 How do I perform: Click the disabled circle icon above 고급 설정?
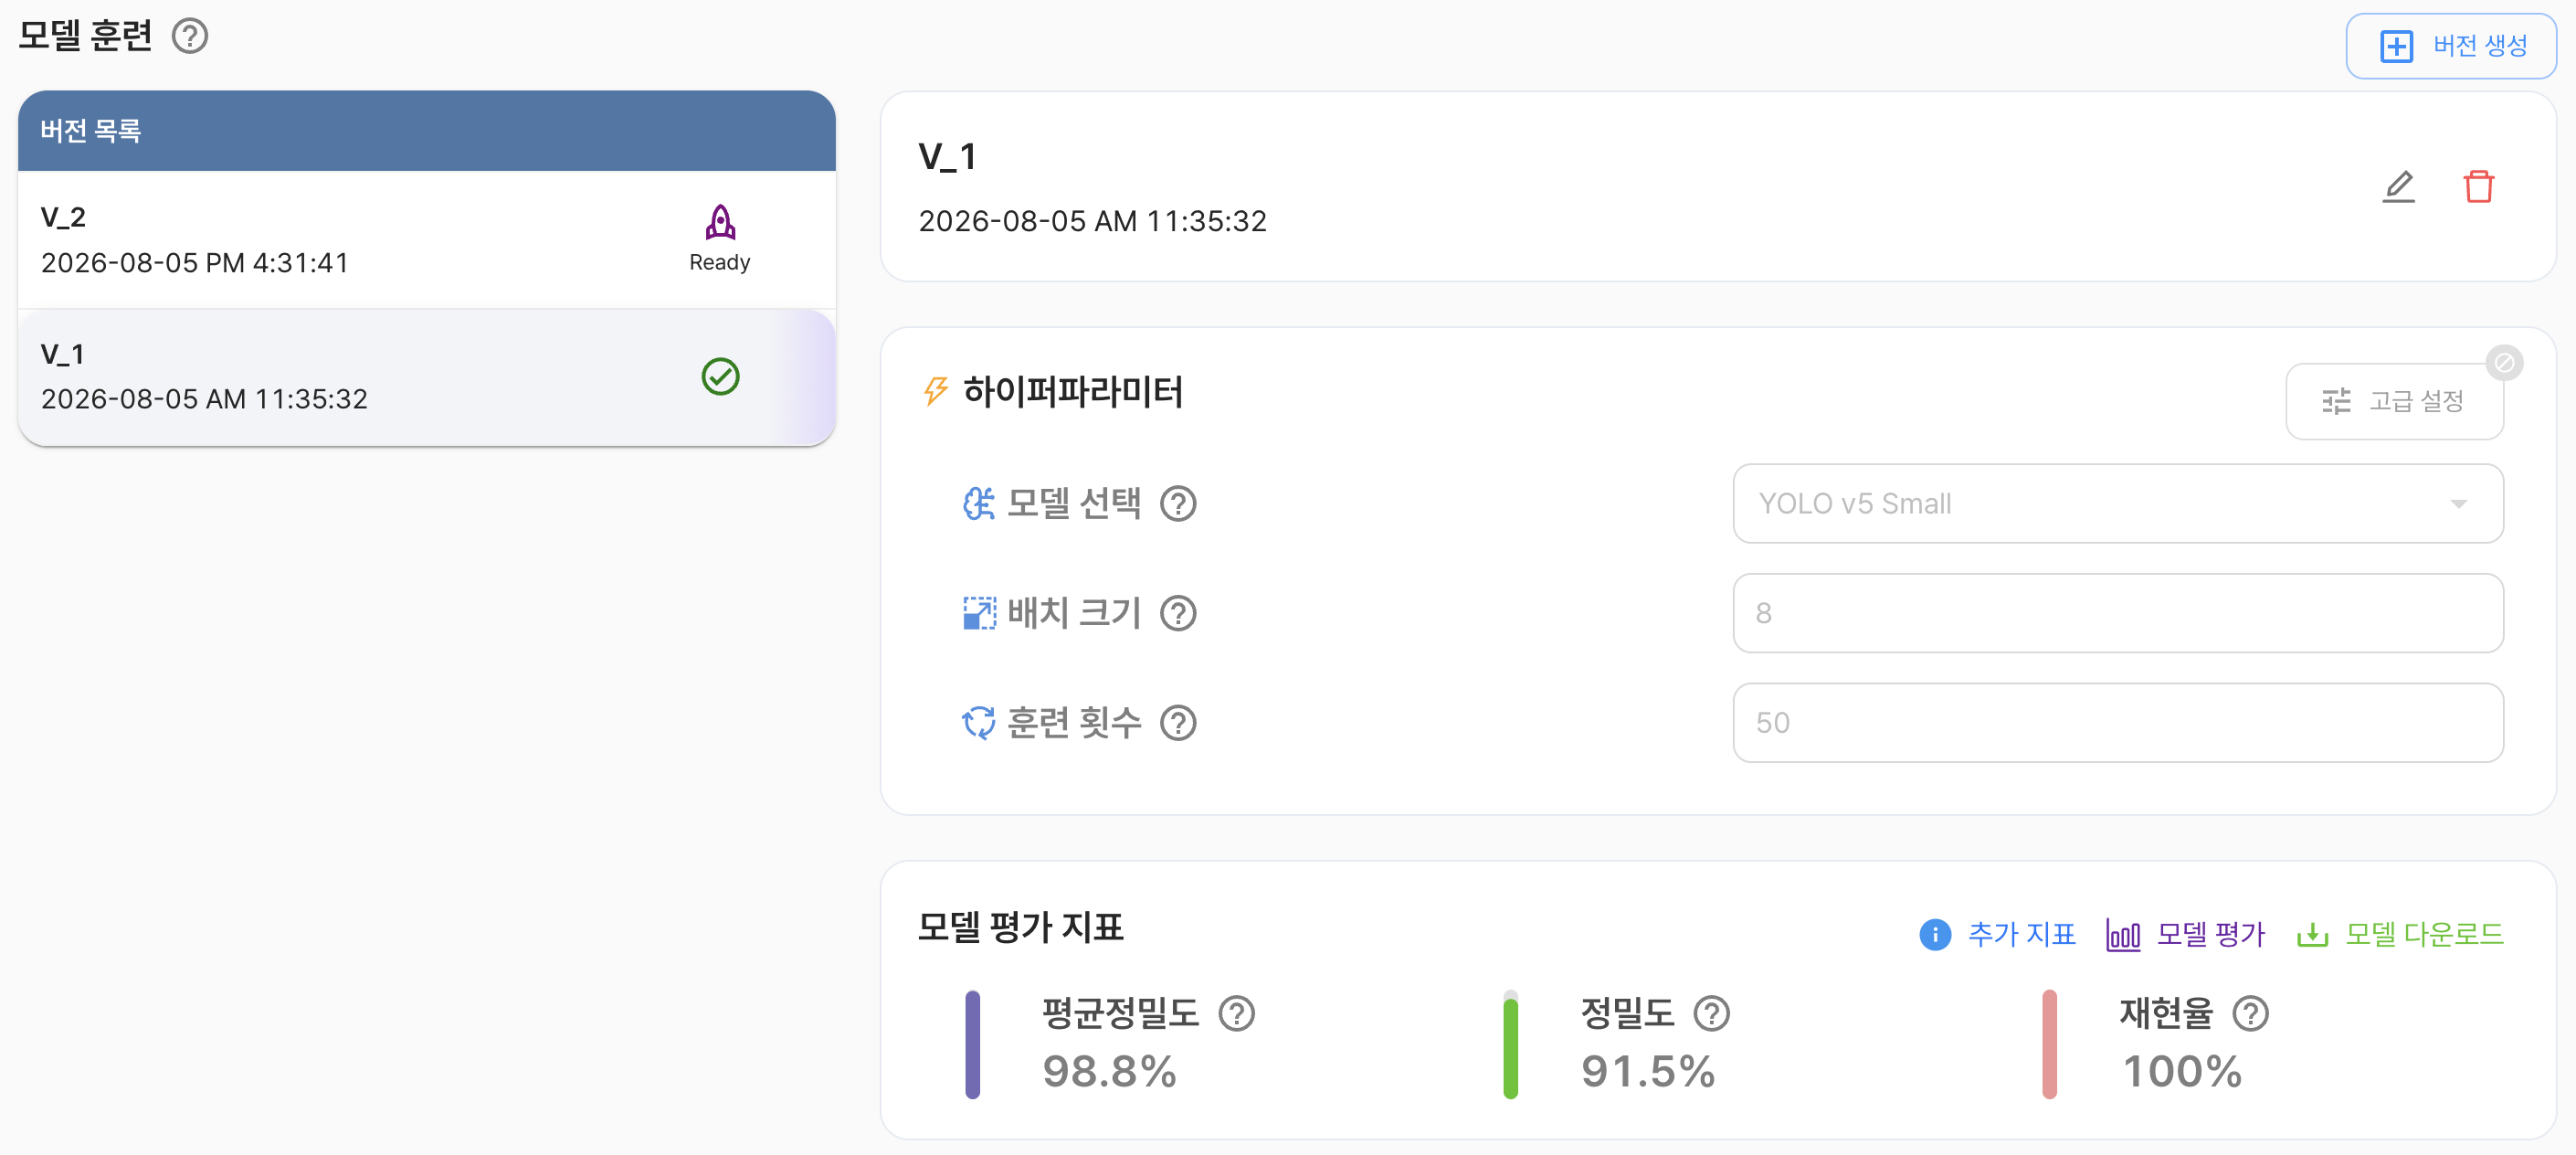click(2504, 363)
